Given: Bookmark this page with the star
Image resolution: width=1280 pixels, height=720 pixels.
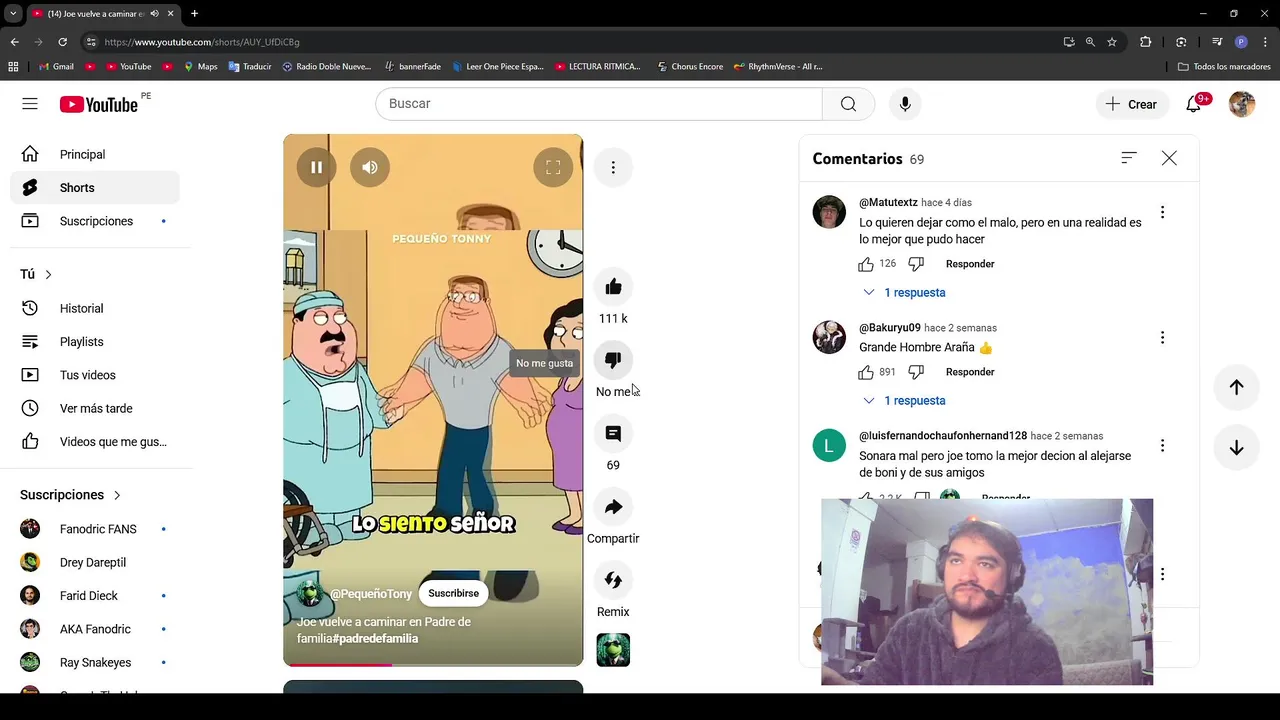Looking at the screenshot, I should pos(1112,42).
